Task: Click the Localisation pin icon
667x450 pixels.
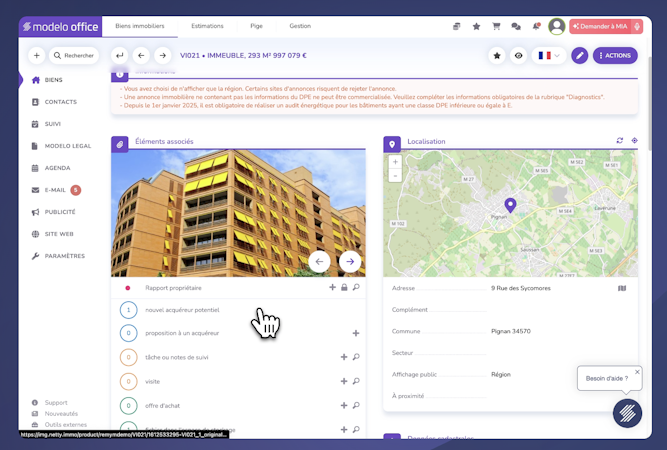Action: 392,144
